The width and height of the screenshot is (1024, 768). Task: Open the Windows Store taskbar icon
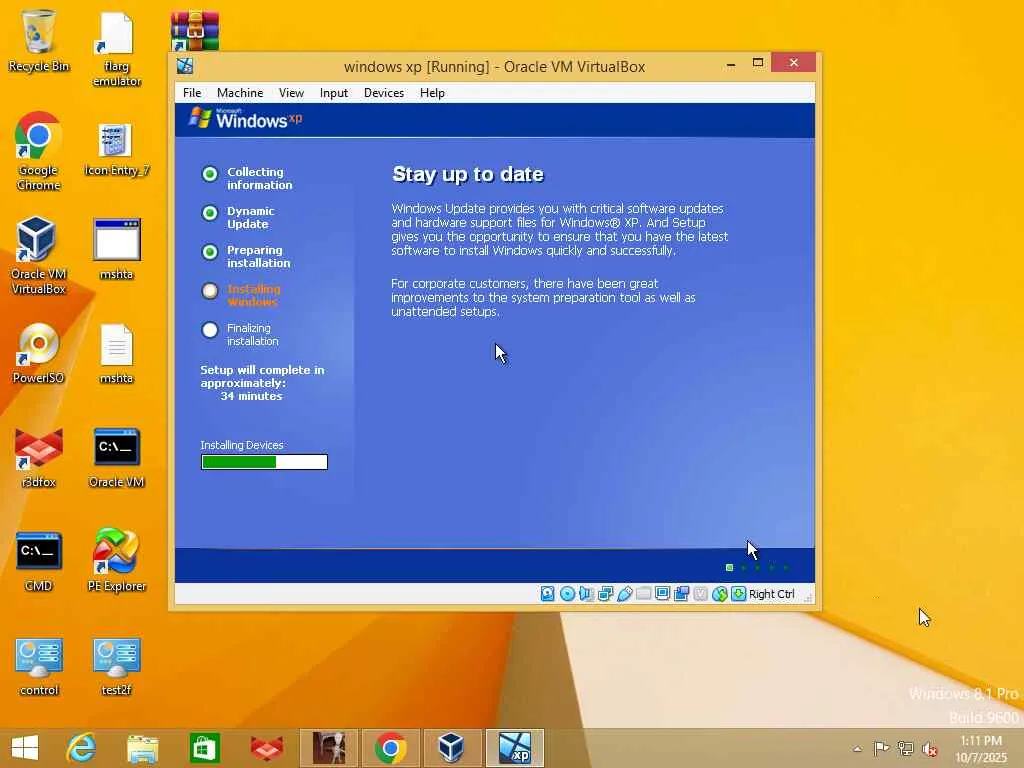(x=204, y=748)
